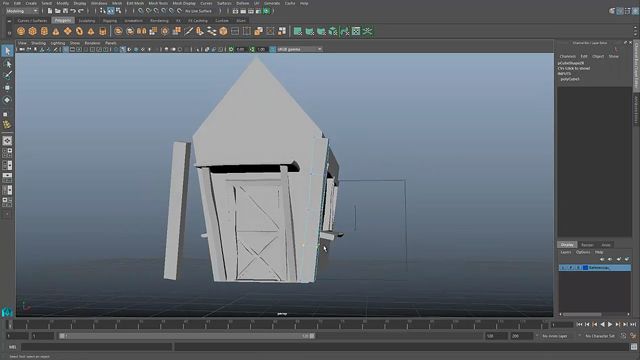Viewport: 640px width, 360px height.
Task: Toggle visibility box of the display layer
Action: (x=563, y=268)
